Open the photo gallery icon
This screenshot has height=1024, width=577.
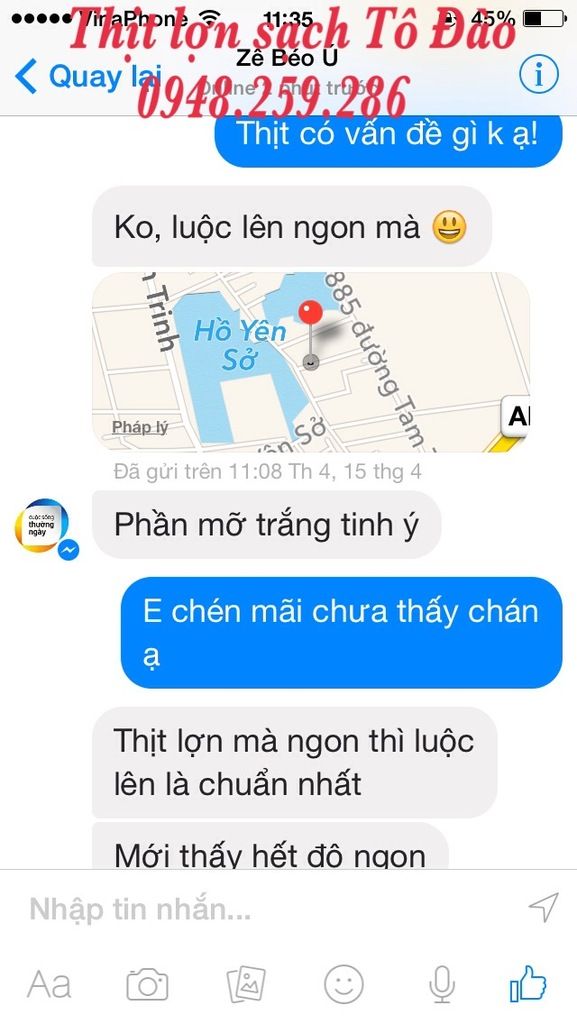tap(246, 984)
